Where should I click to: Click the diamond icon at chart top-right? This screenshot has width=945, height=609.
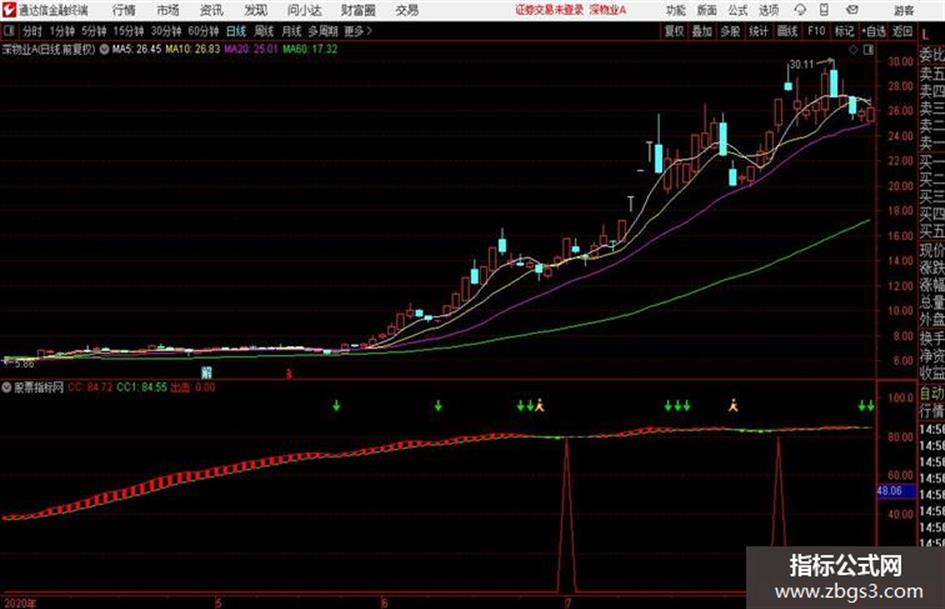point(853,50)
